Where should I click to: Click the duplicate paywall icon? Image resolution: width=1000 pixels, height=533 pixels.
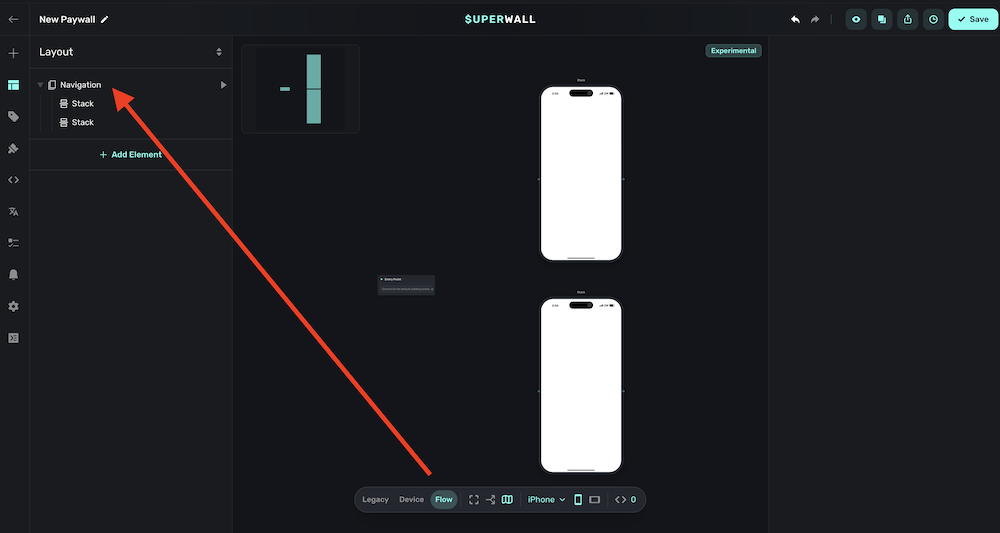tap(881, 19)
